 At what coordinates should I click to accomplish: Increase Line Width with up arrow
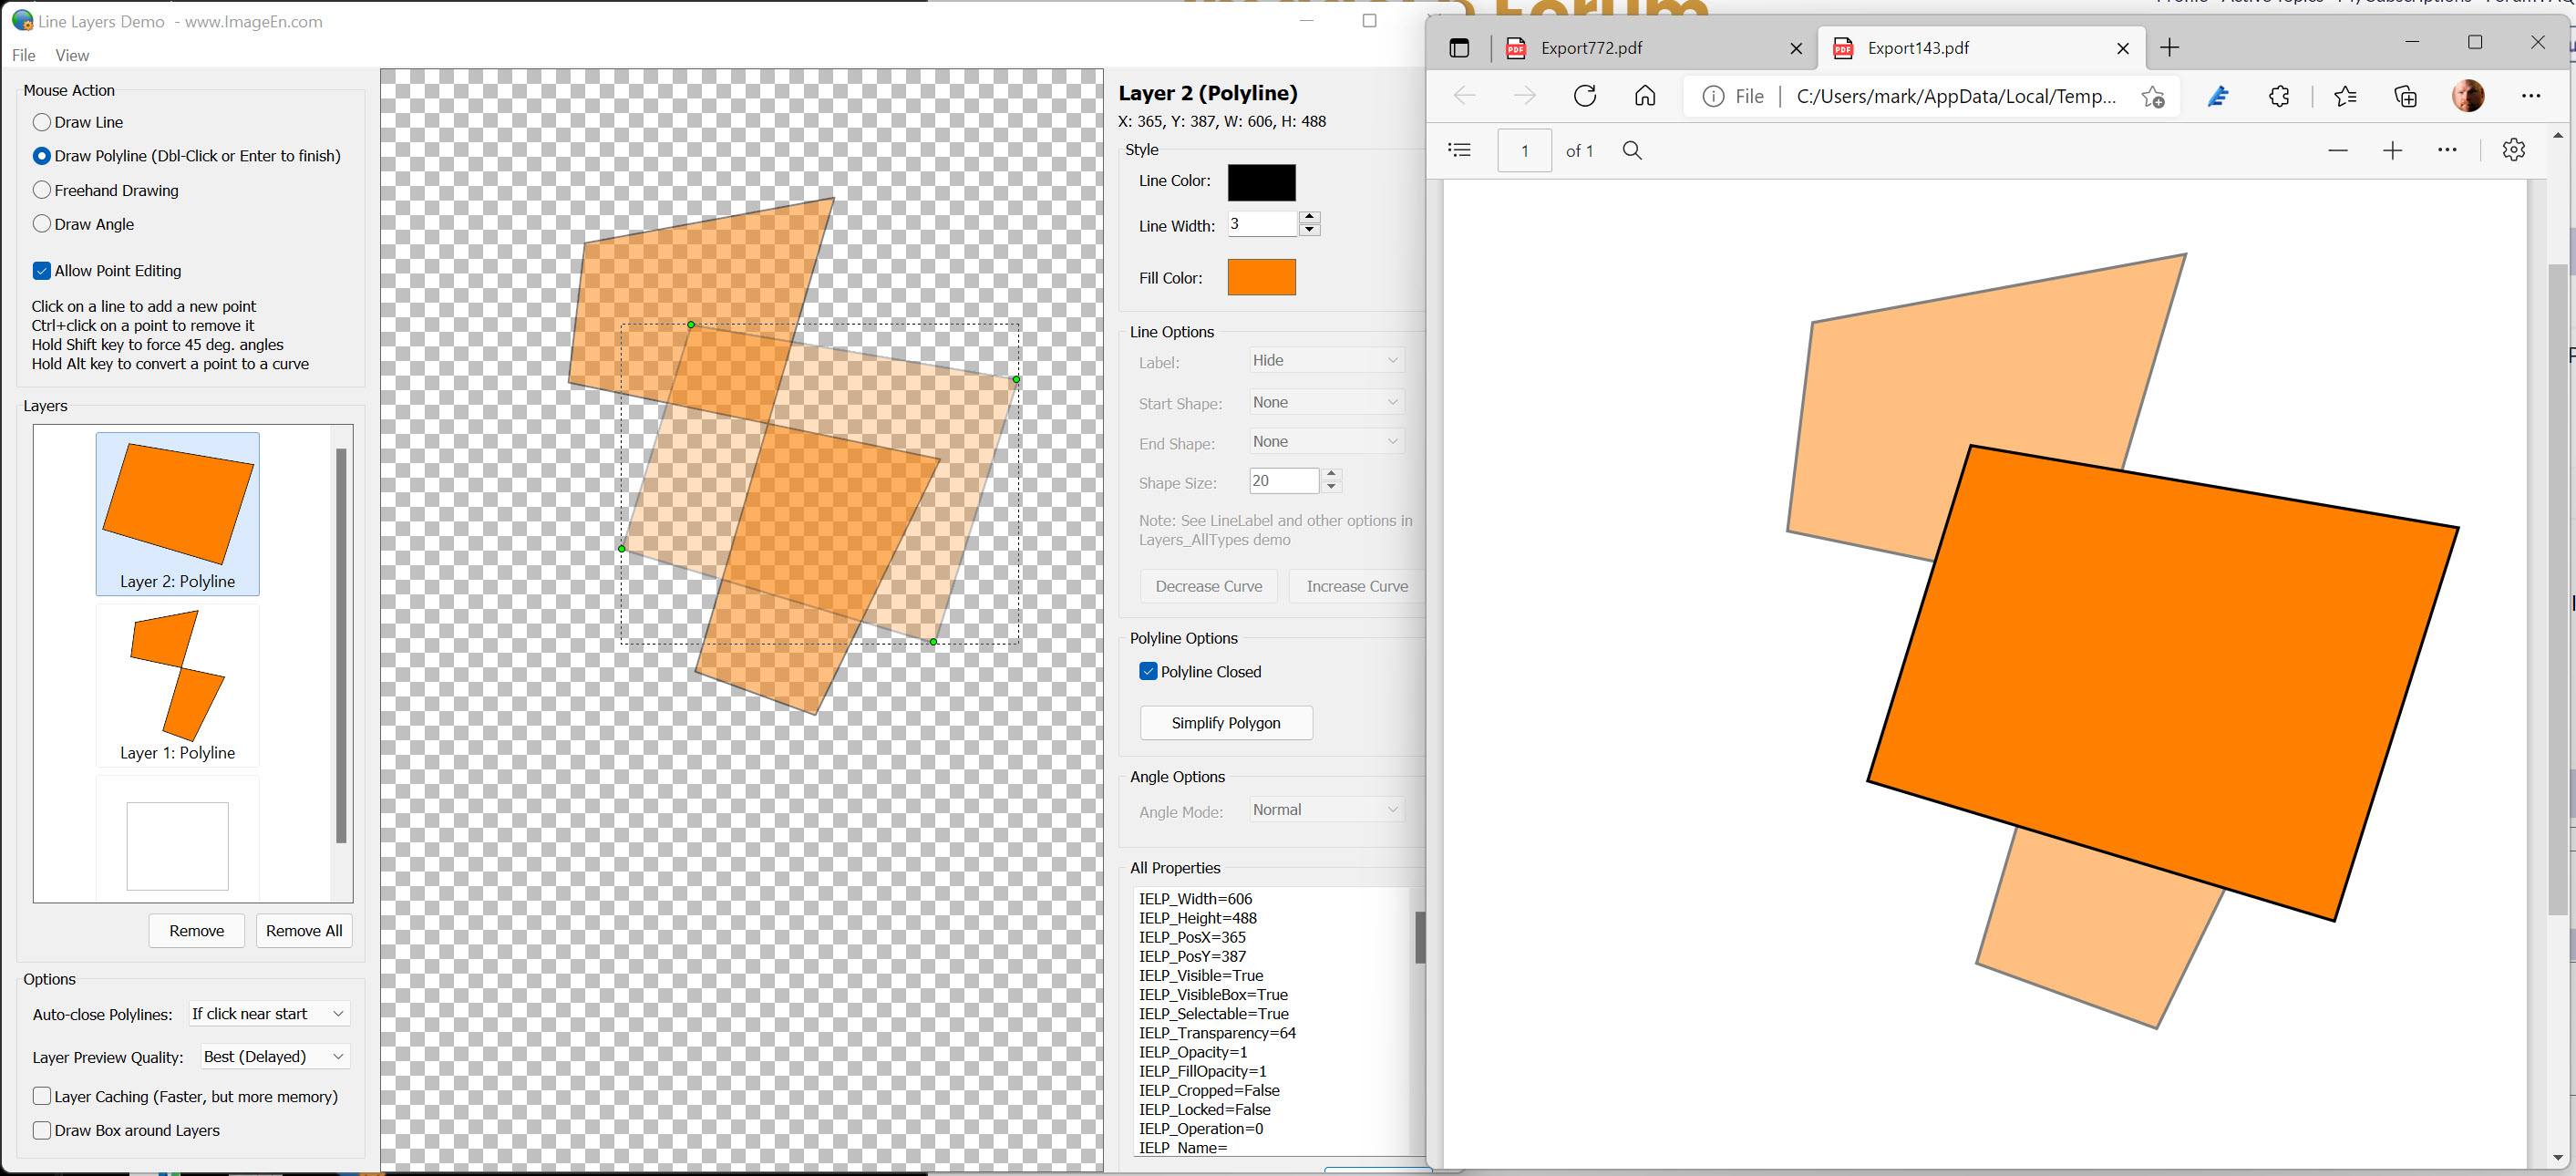click(1309, 217)
